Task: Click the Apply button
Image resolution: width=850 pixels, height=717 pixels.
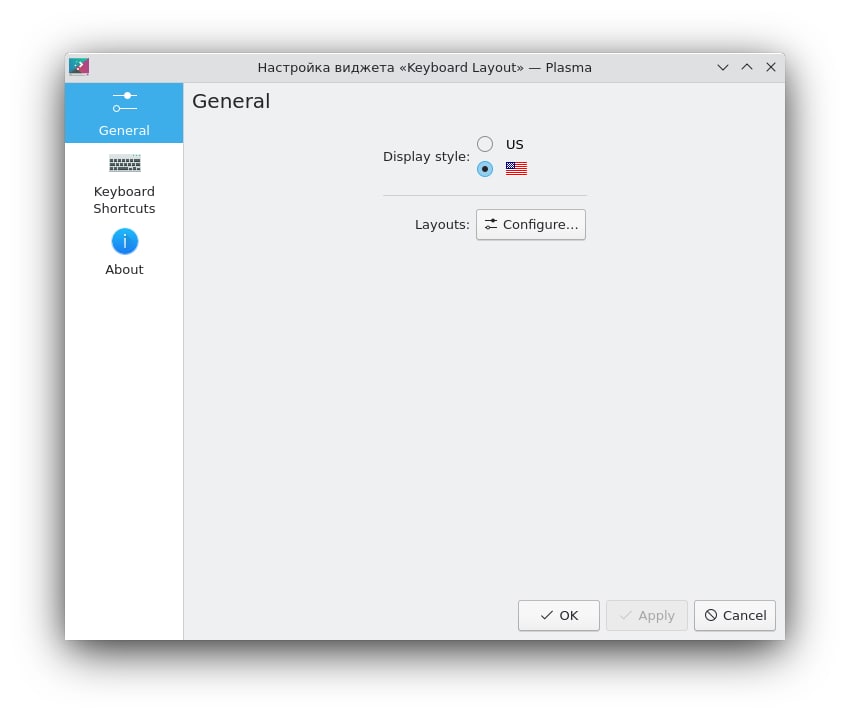Action: click(x=647, y=616)
